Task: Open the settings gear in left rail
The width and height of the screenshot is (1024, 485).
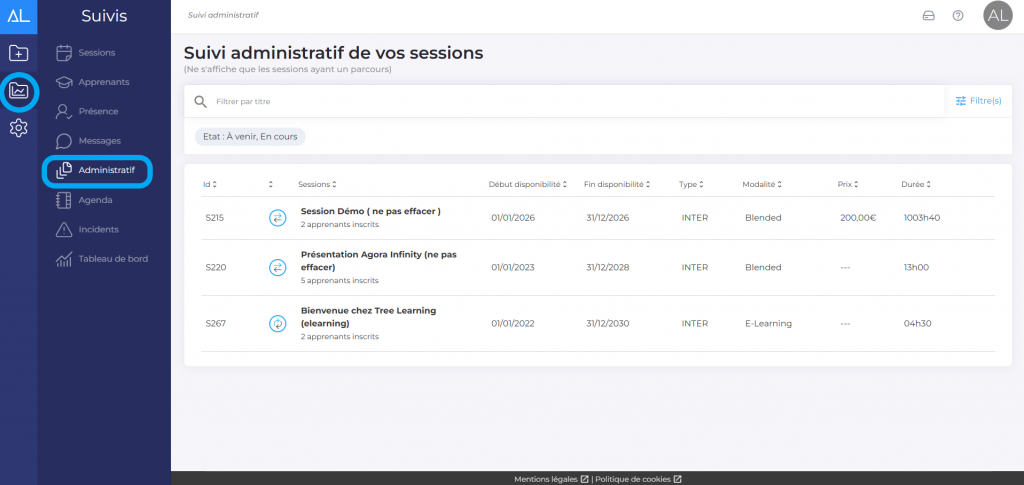Action: tap(18, 128)
